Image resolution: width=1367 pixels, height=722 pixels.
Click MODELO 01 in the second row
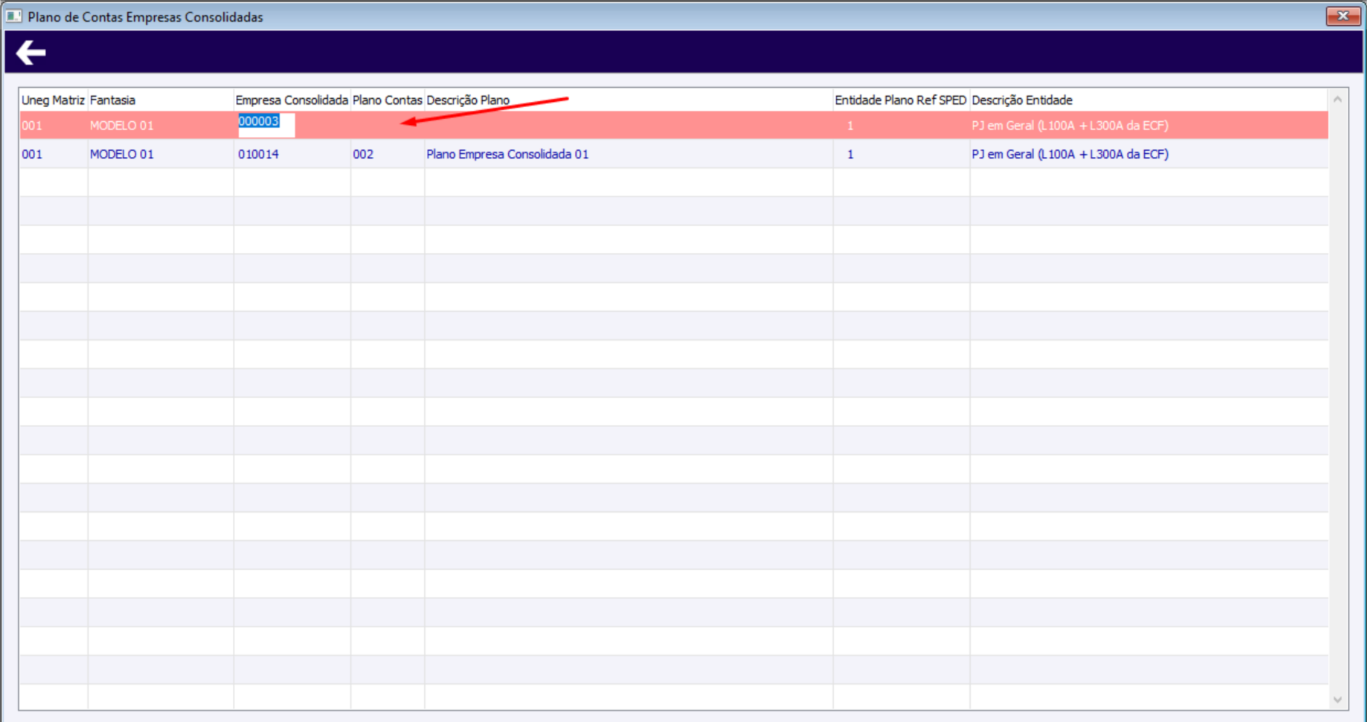coord(122,155)
